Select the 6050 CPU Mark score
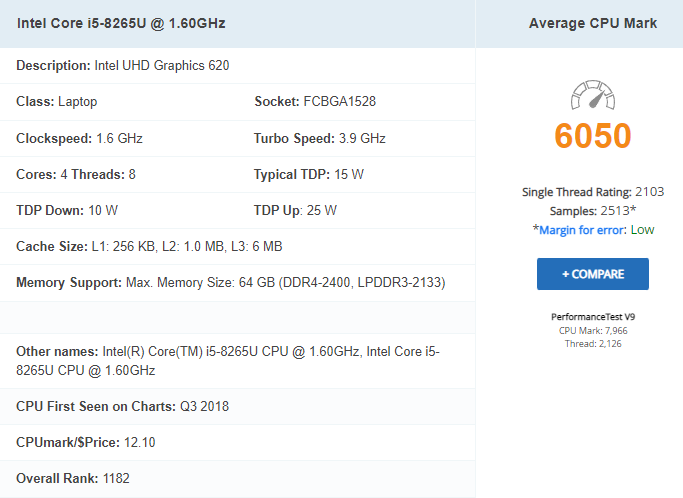683x498 pixels. point(593,136)
